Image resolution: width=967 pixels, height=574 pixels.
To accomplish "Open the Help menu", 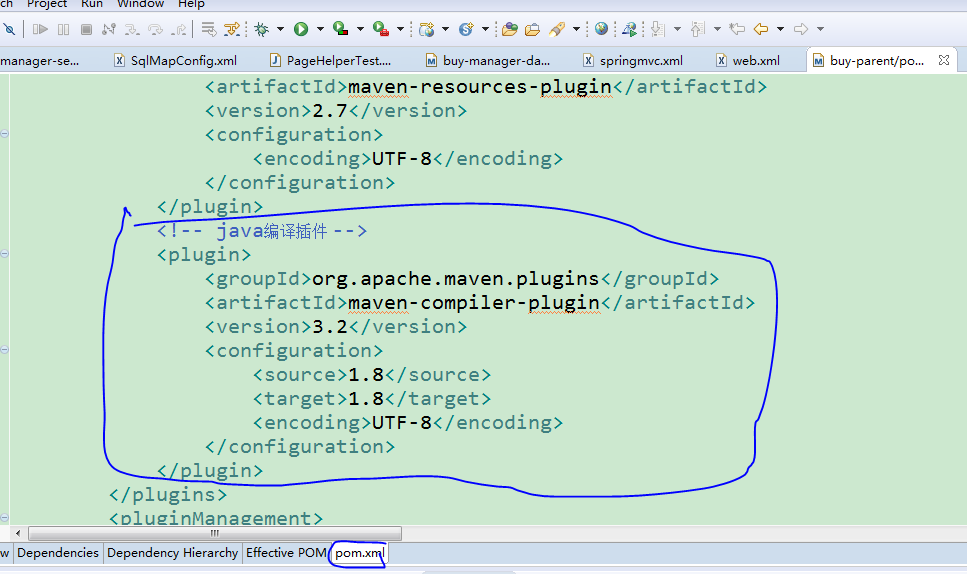I will pyautogui.click(x=191, y=4).
